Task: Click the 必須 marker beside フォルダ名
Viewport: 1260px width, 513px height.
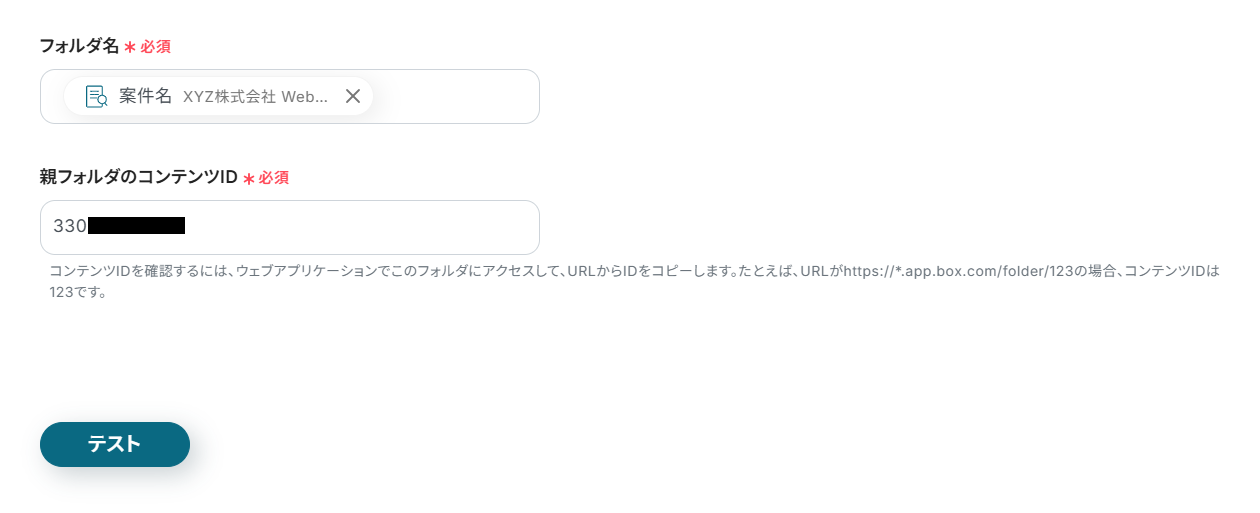Action: coord(155,47)
